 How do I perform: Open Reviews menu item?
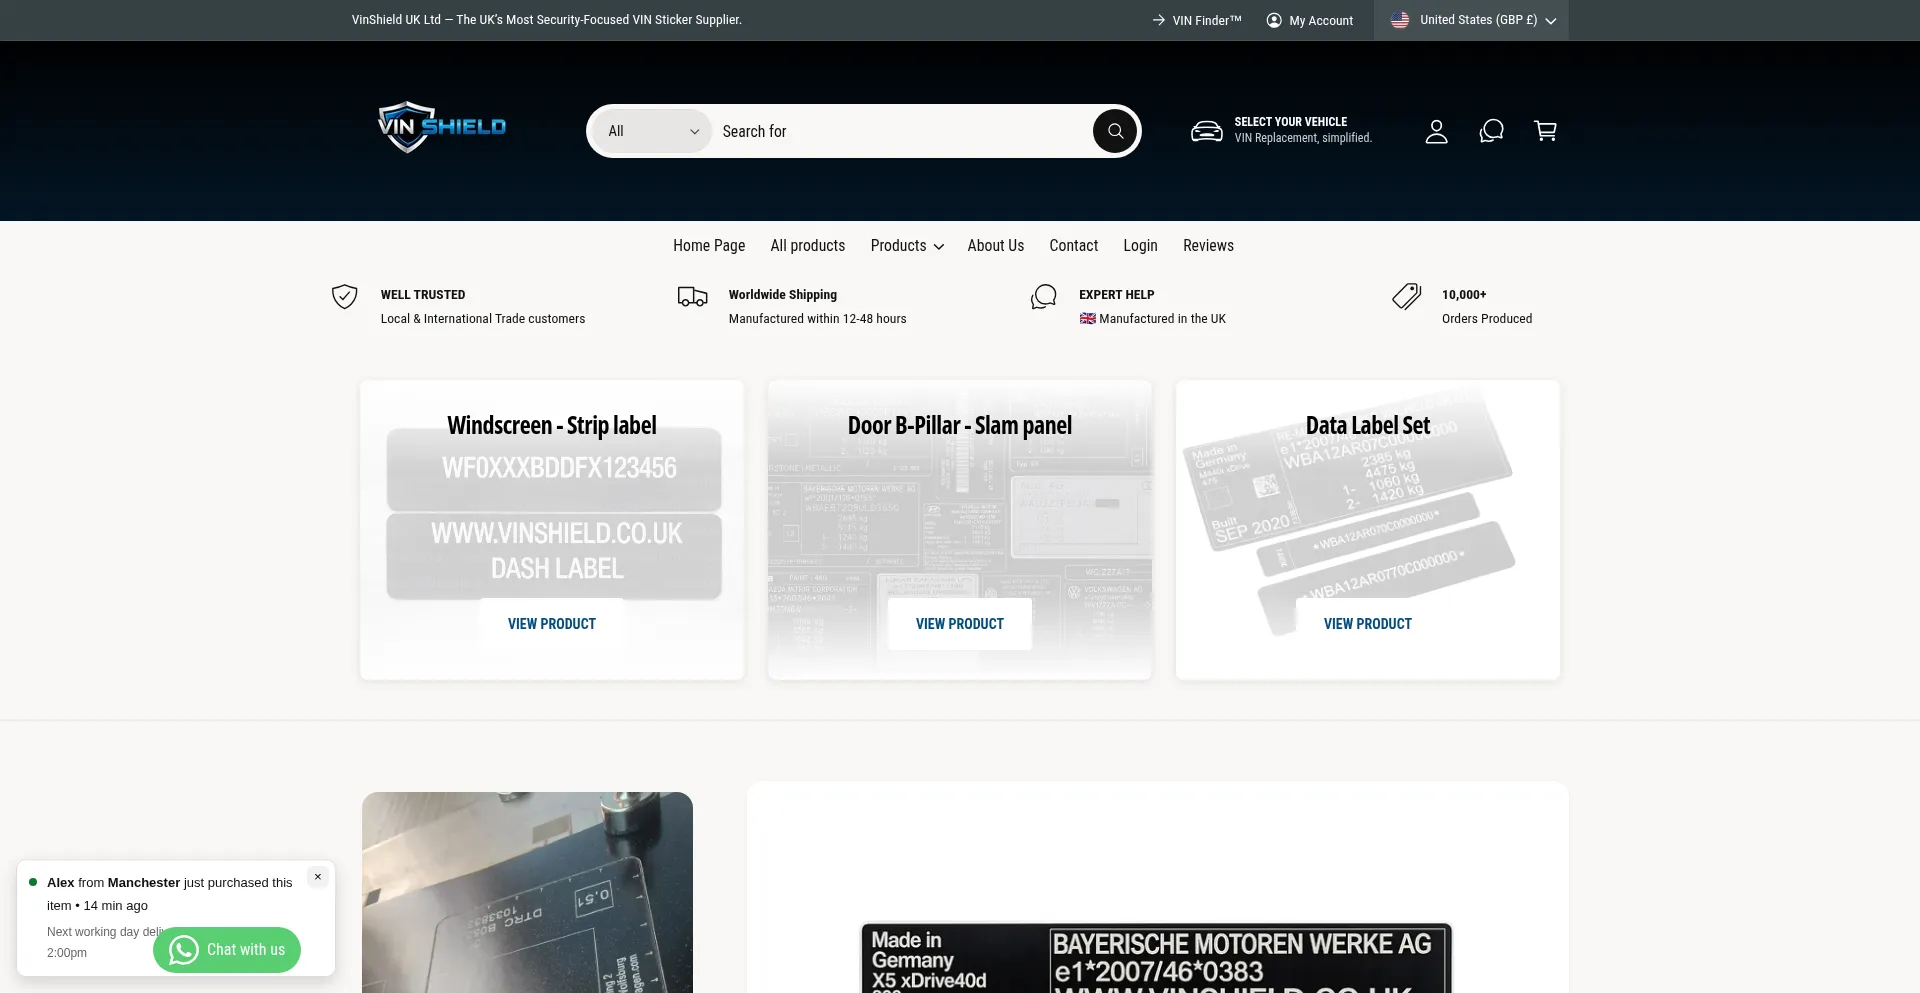[1208, 246]
